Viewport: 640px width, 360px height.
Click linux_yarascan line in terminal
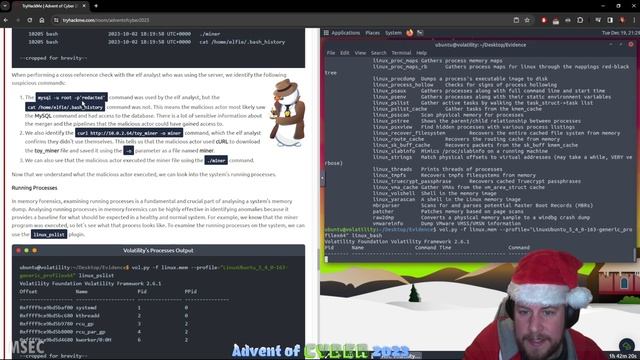click(x=446, y=199)
